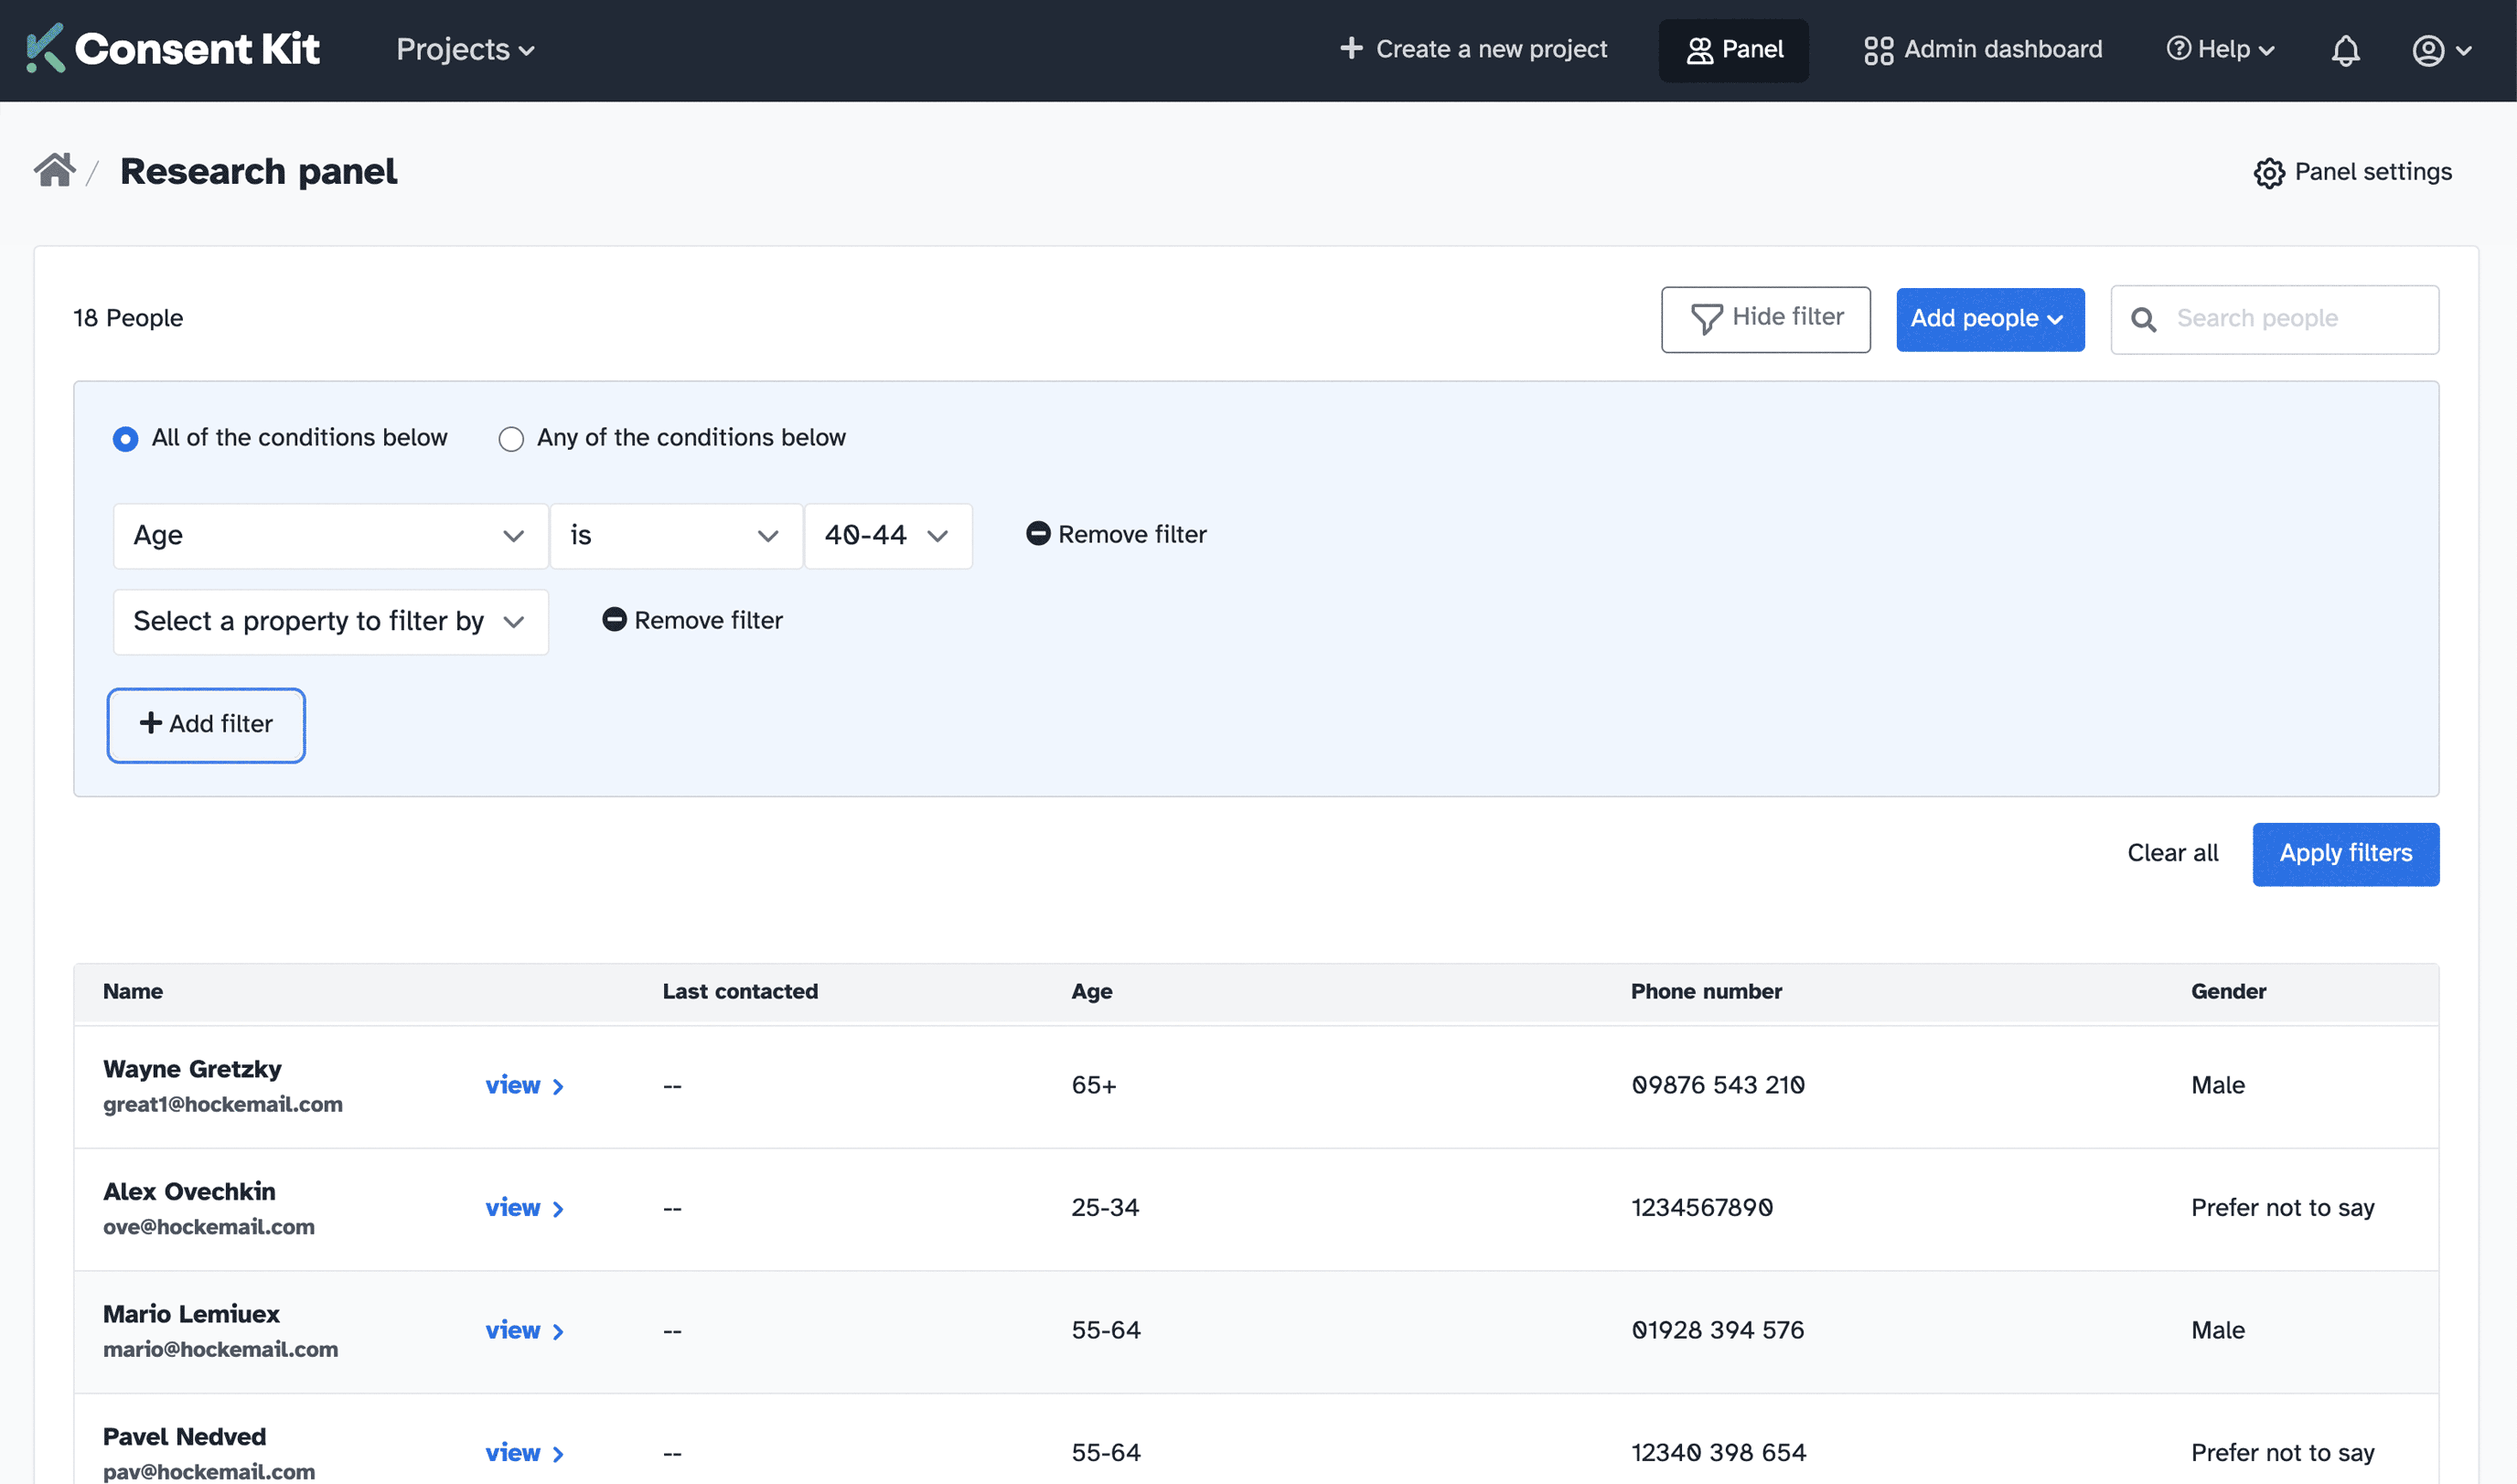Select the 'All of the conditions below' radio
2517x1484 pixels.
pyautogui.click(x=125, y=438)
